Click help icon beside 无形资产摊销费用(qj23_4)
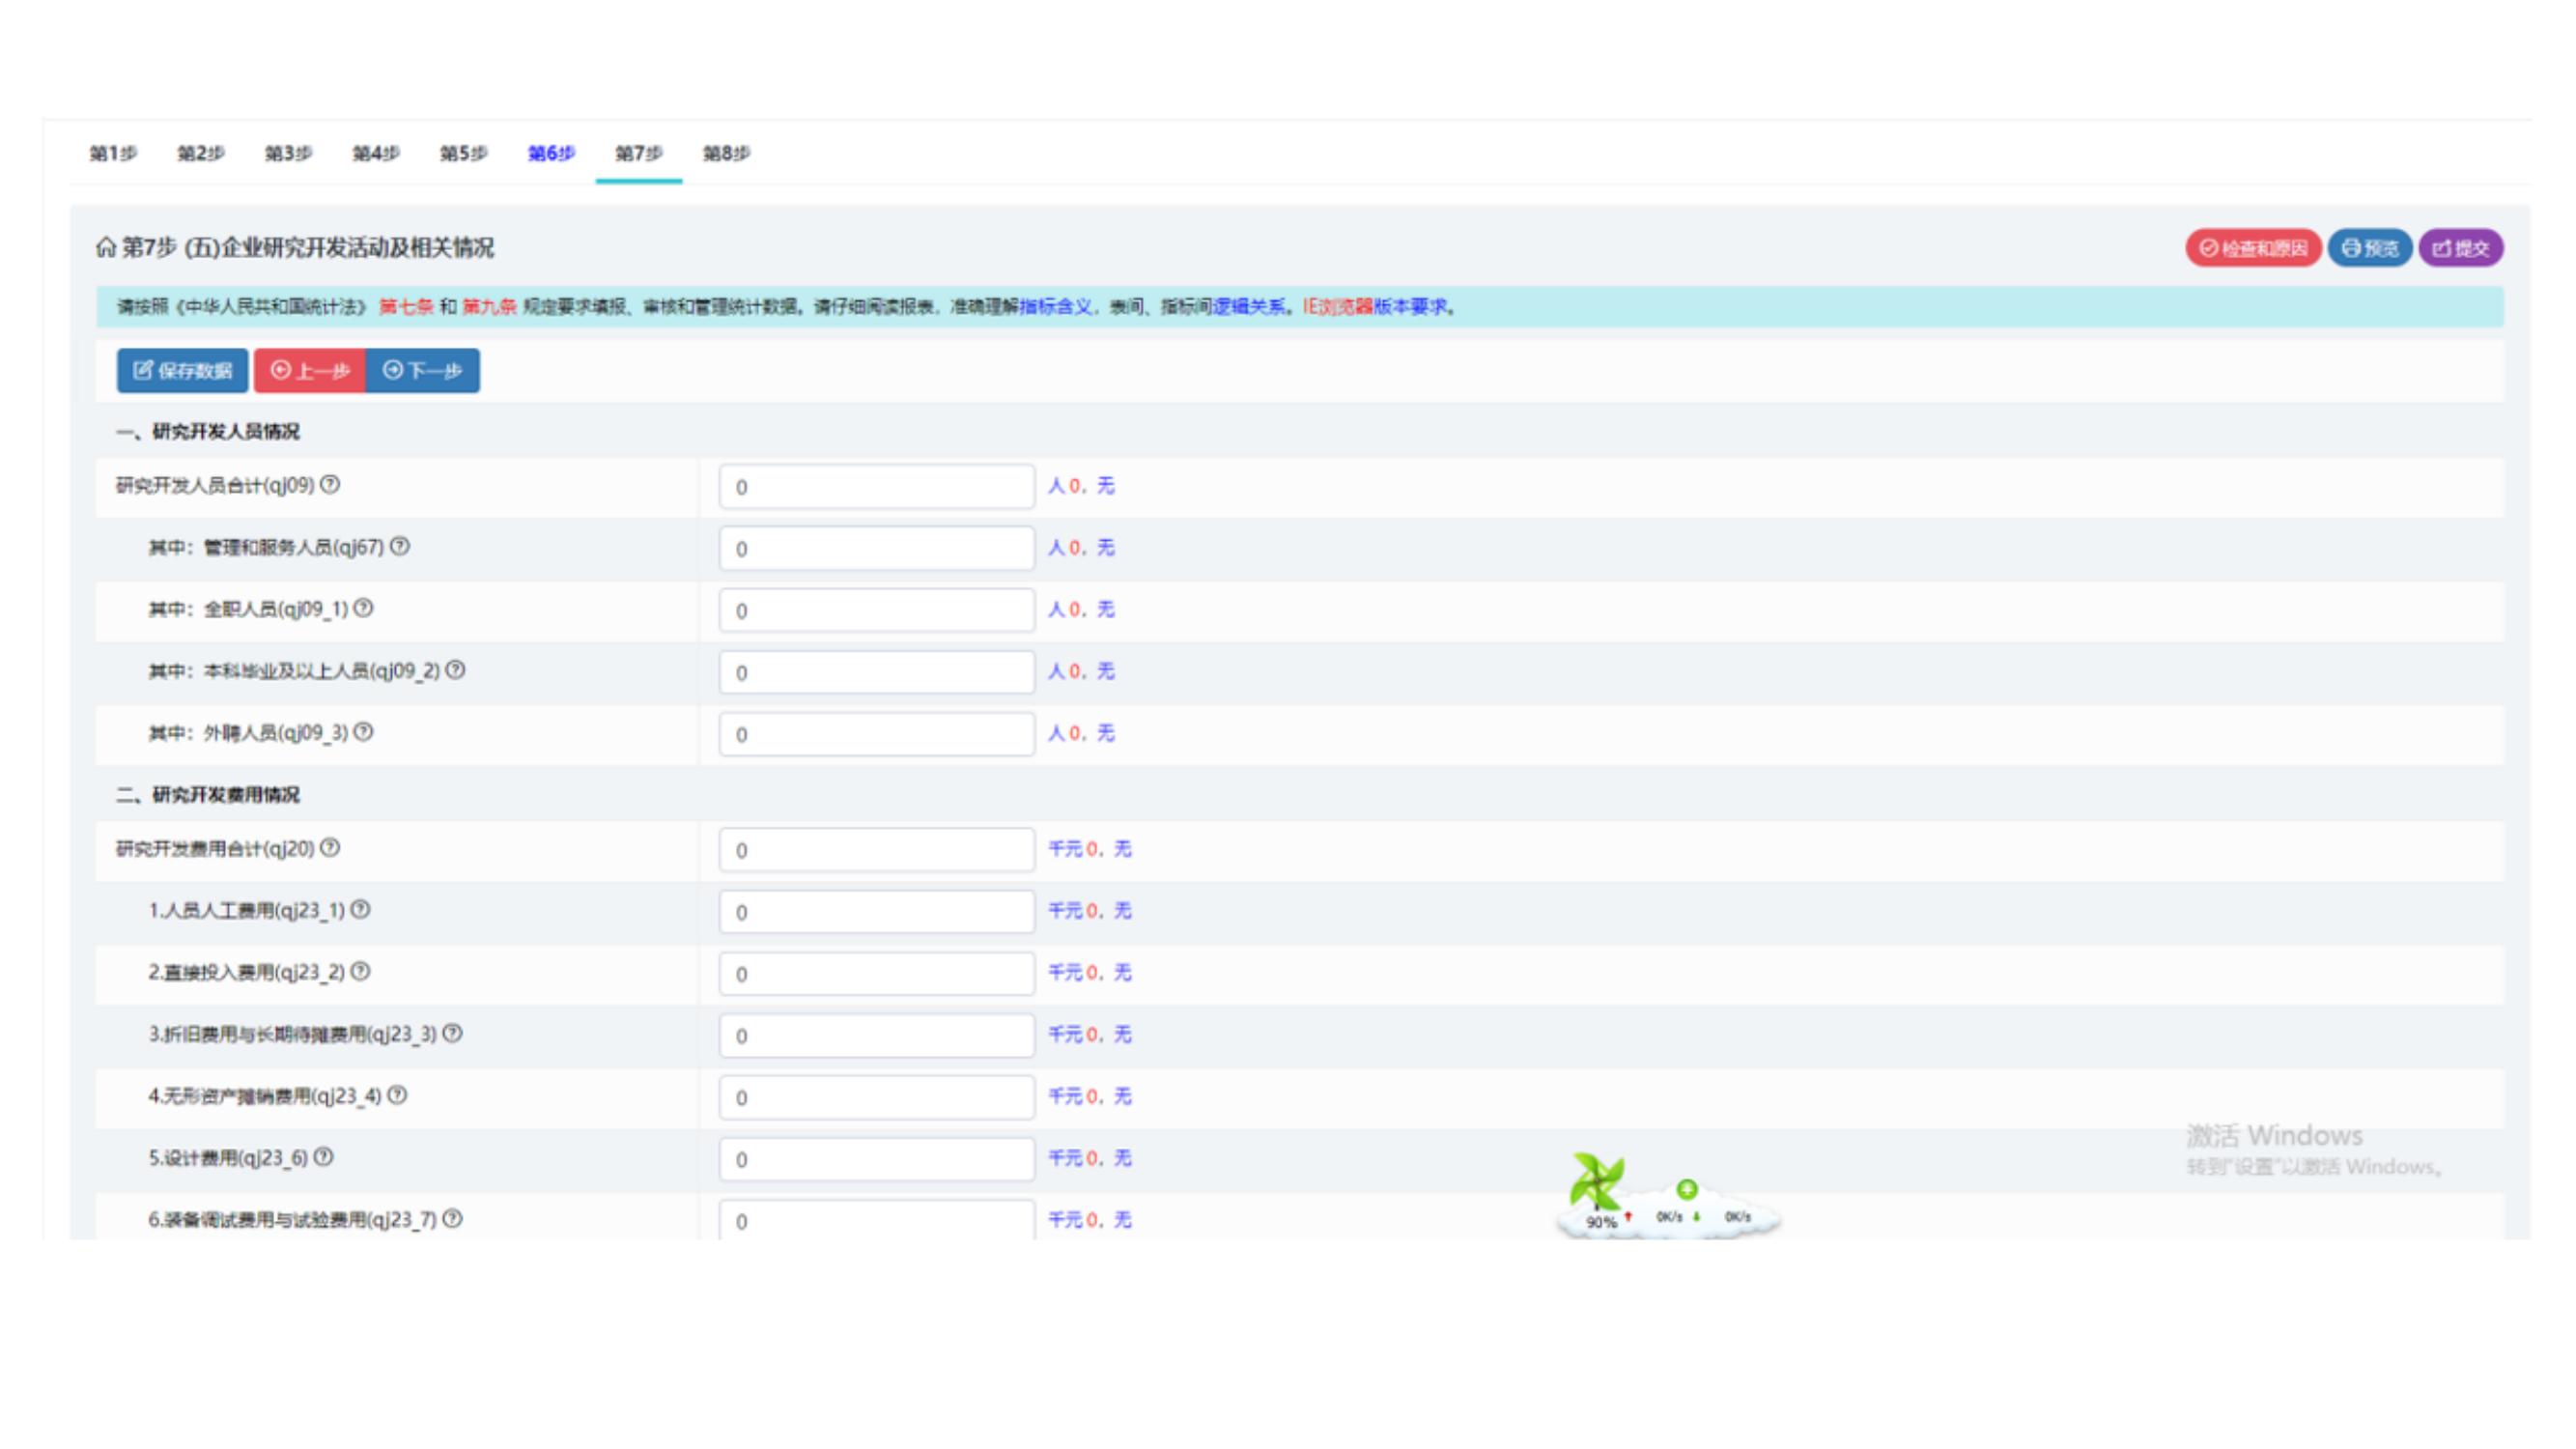 [397, 1095]
